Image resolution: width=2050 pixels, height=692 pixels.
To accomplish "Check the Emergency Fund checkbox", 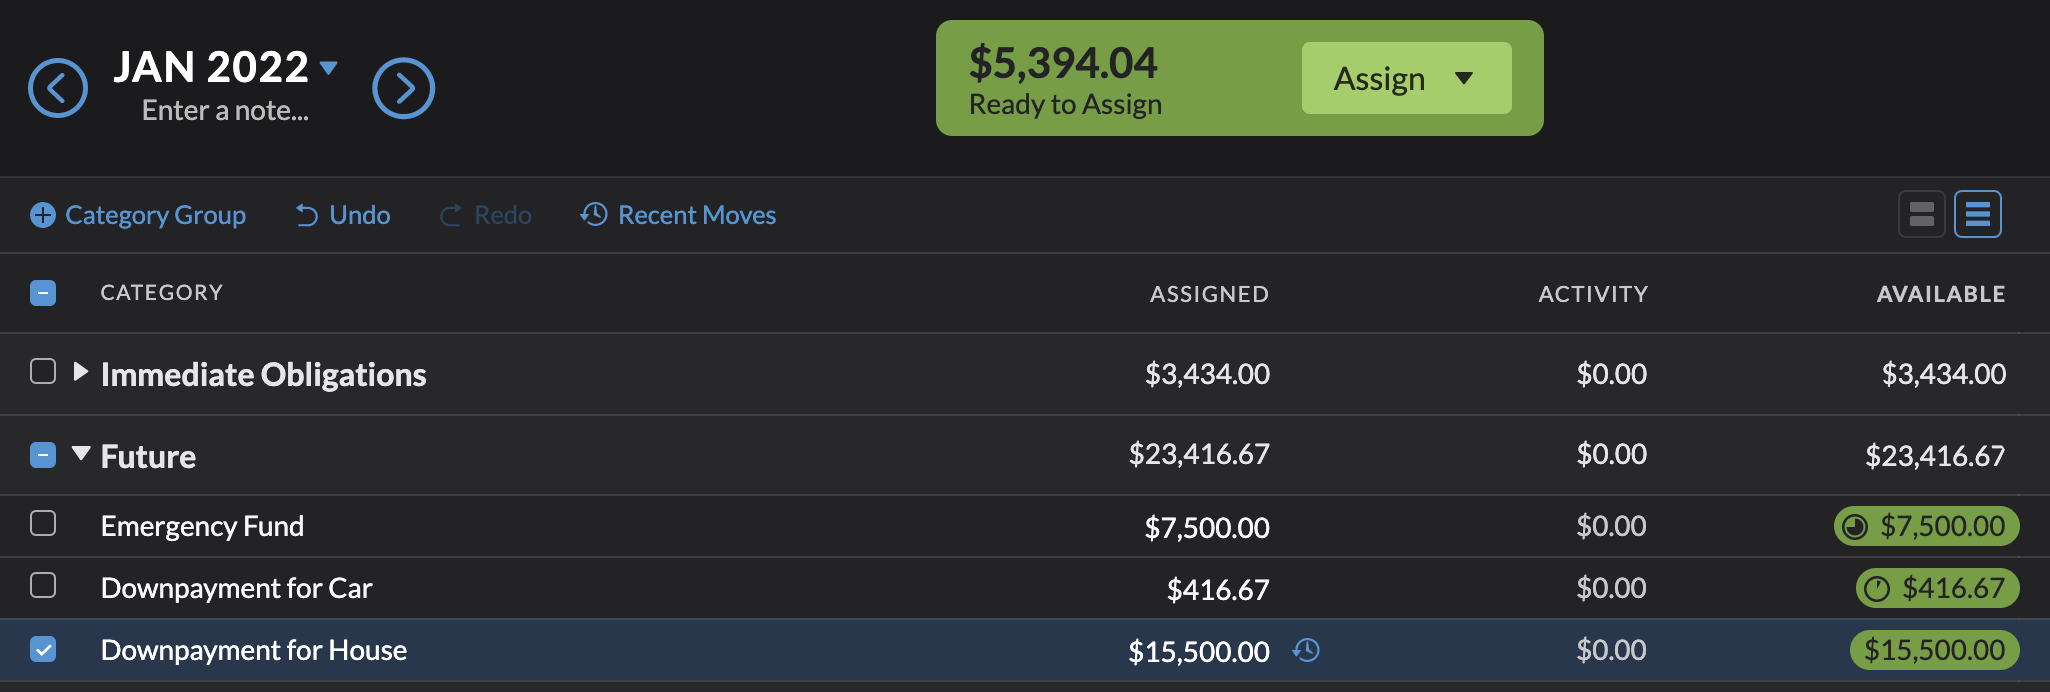I will click(x=43, y=525).
